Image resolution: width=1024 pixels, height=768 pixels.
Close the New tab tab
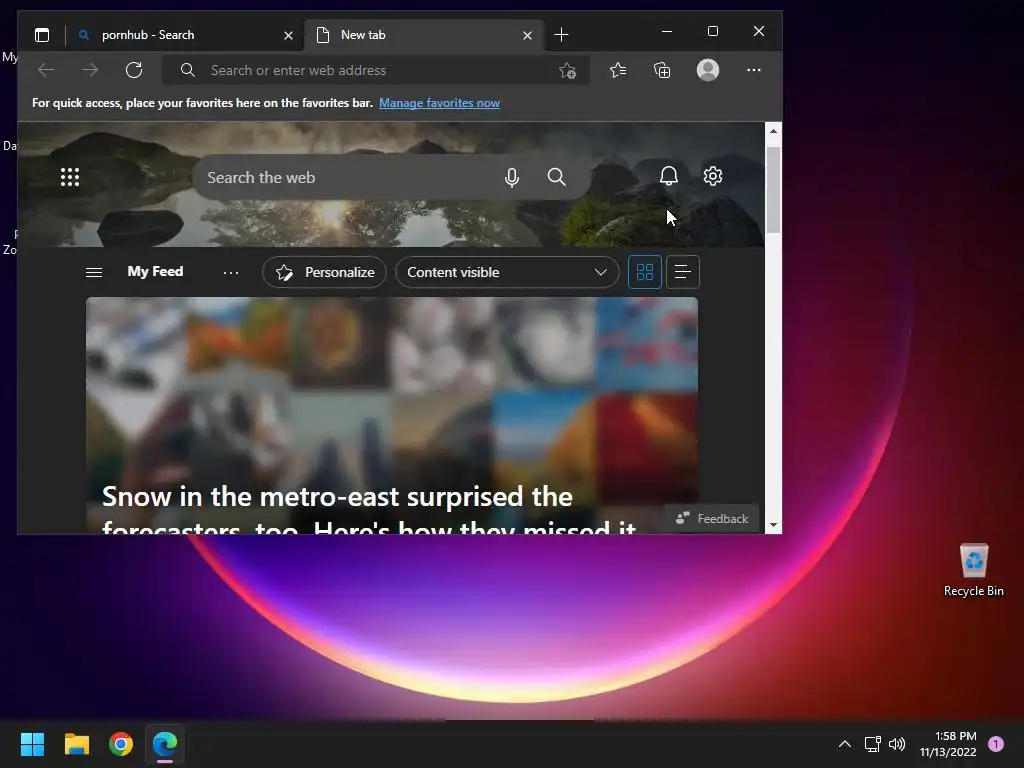click(527, 35)
